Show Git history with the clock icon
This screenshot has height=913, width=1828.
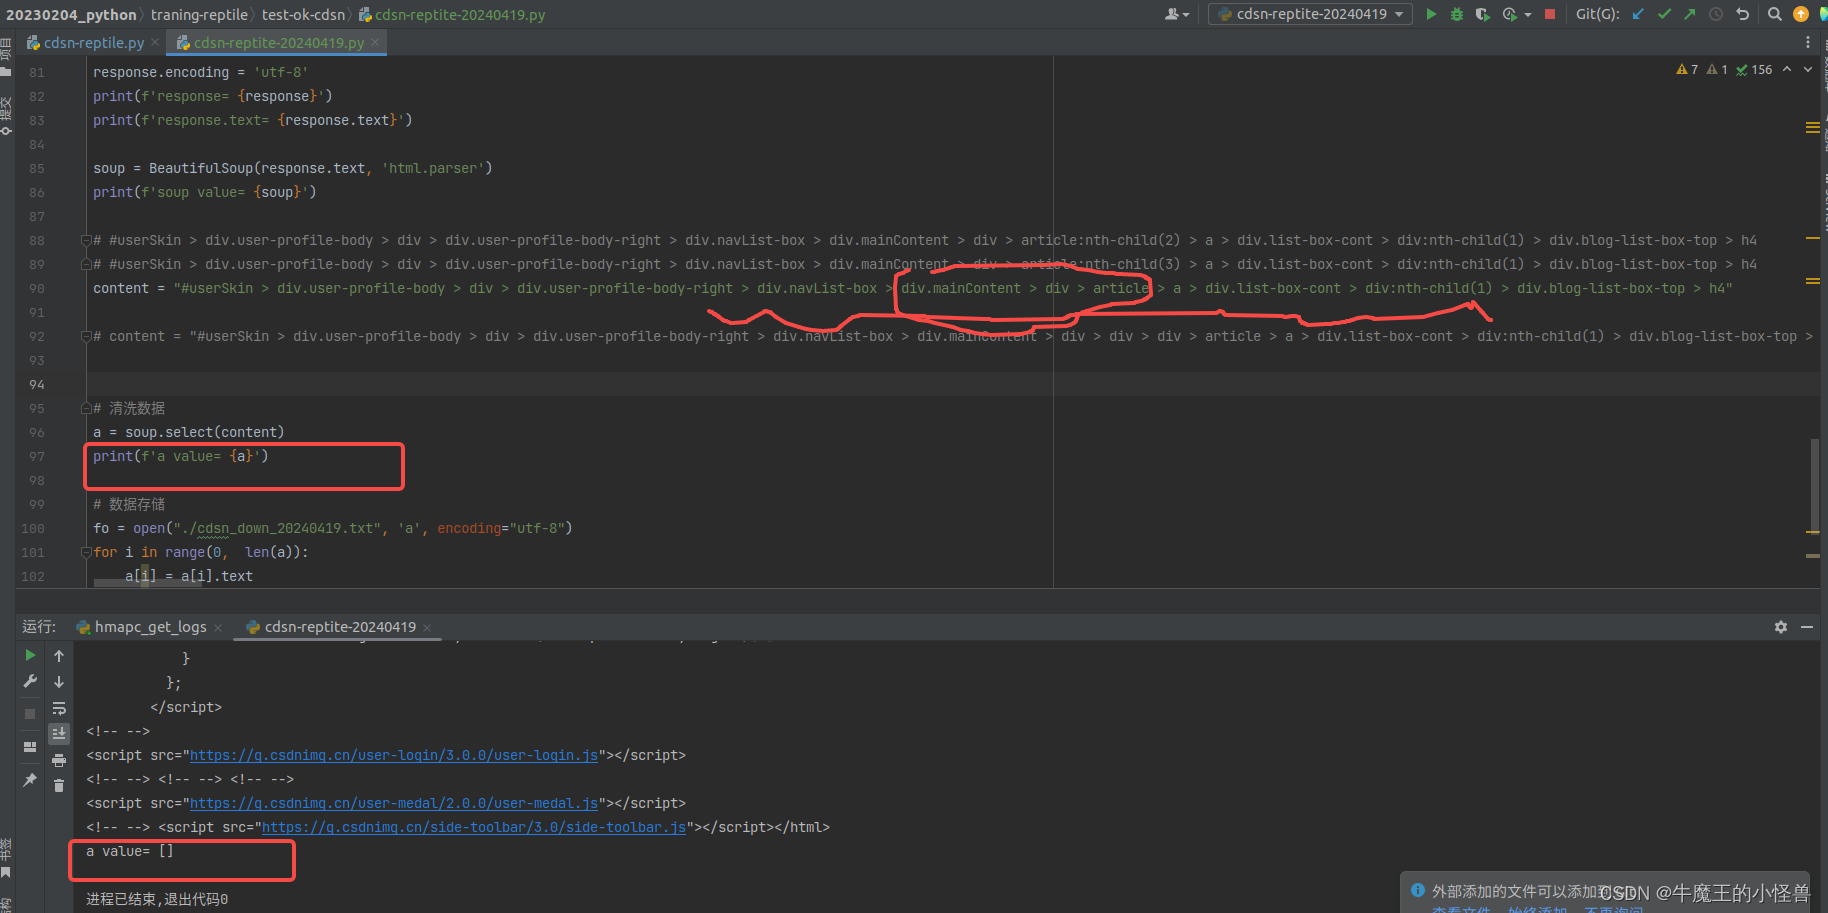[x=1716, y=14]
